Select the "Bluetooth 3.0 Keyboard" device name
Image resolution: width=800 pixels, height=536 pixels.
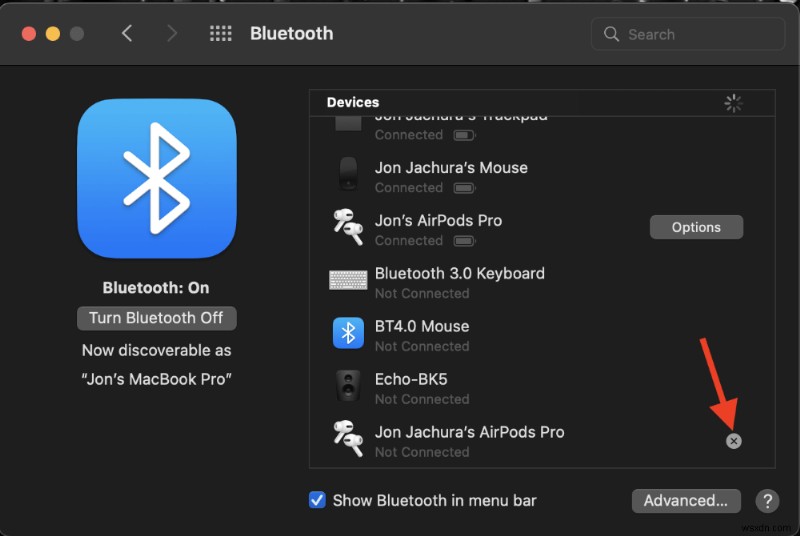click(460, 274)
